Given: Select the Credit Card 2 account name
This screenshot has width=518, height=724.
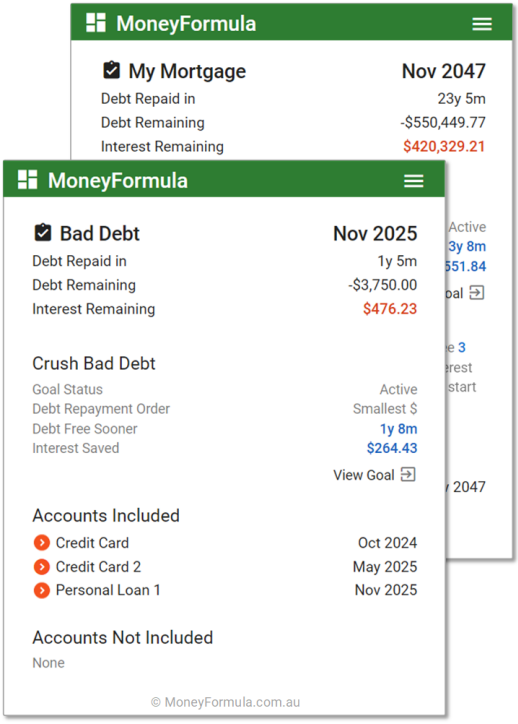Looking at the screenshot, I should [98, 567].
